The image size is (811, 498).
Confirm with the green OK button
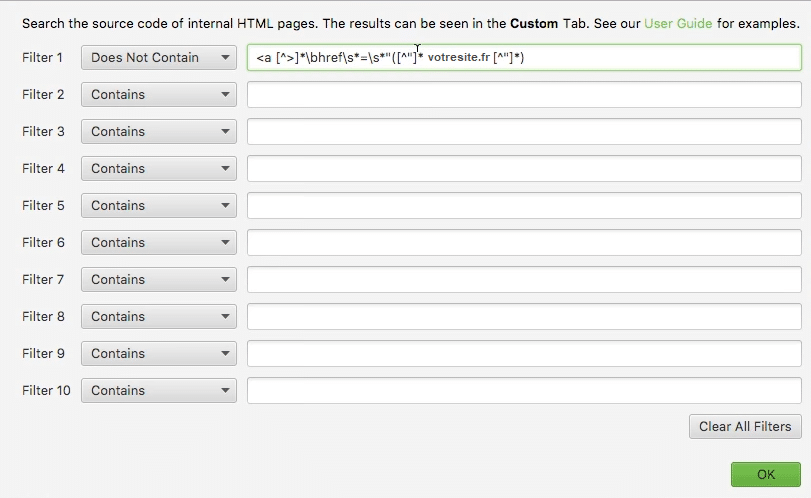coord(766,474)
